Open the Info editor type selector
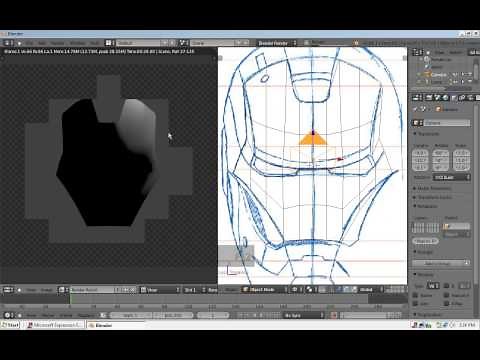Screen dimensions: 480x360 pyautogui.click(x=8, y=43)
